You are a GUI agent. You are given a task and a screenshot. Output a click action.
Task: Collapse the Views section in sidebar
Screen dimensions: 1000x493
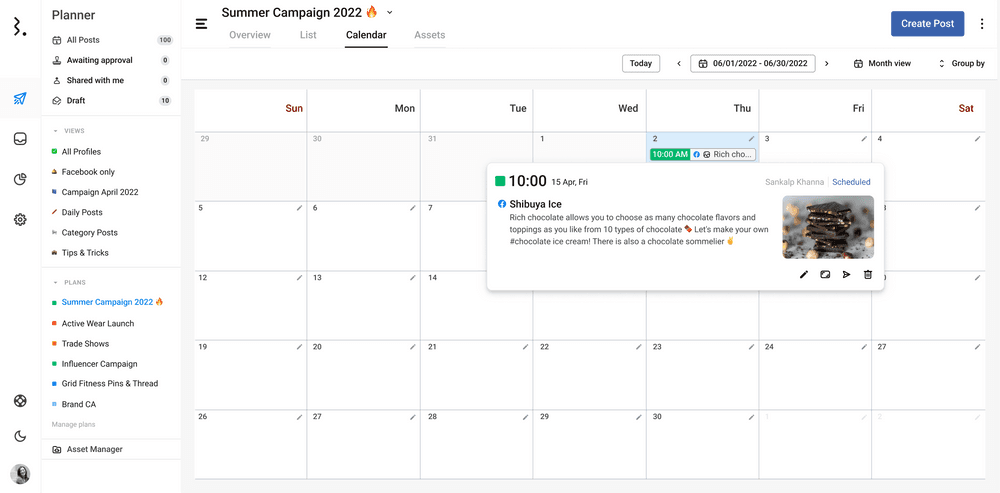pos(55,131)
